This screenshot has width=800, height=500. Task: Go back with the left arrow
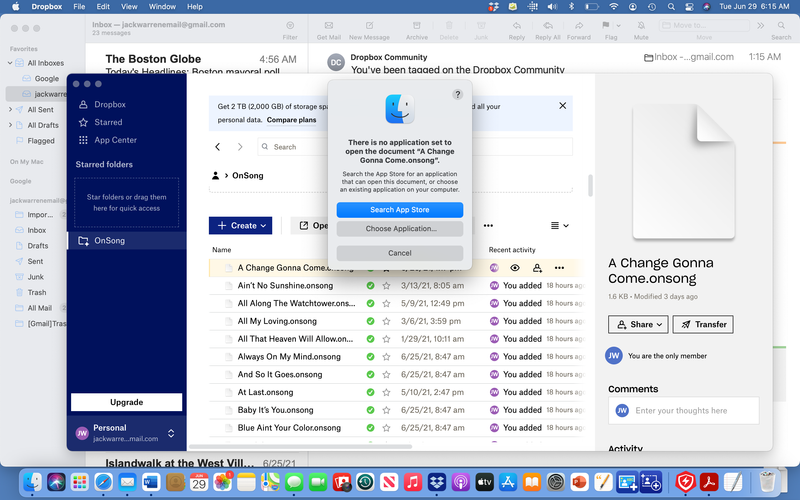click(219, 147)
